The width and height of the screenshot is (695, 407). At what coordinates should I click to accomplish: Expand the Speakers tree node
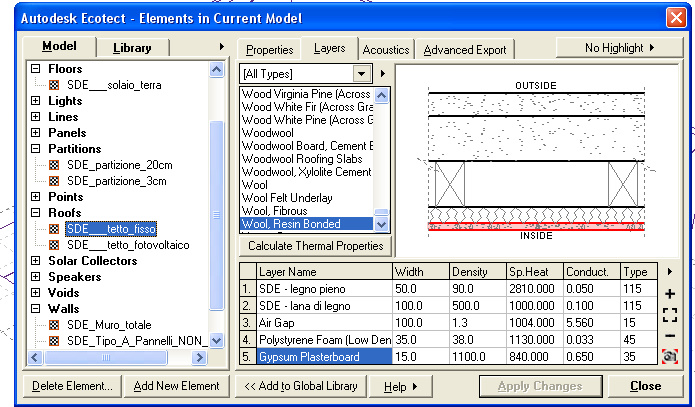click(x=35, y=277)
